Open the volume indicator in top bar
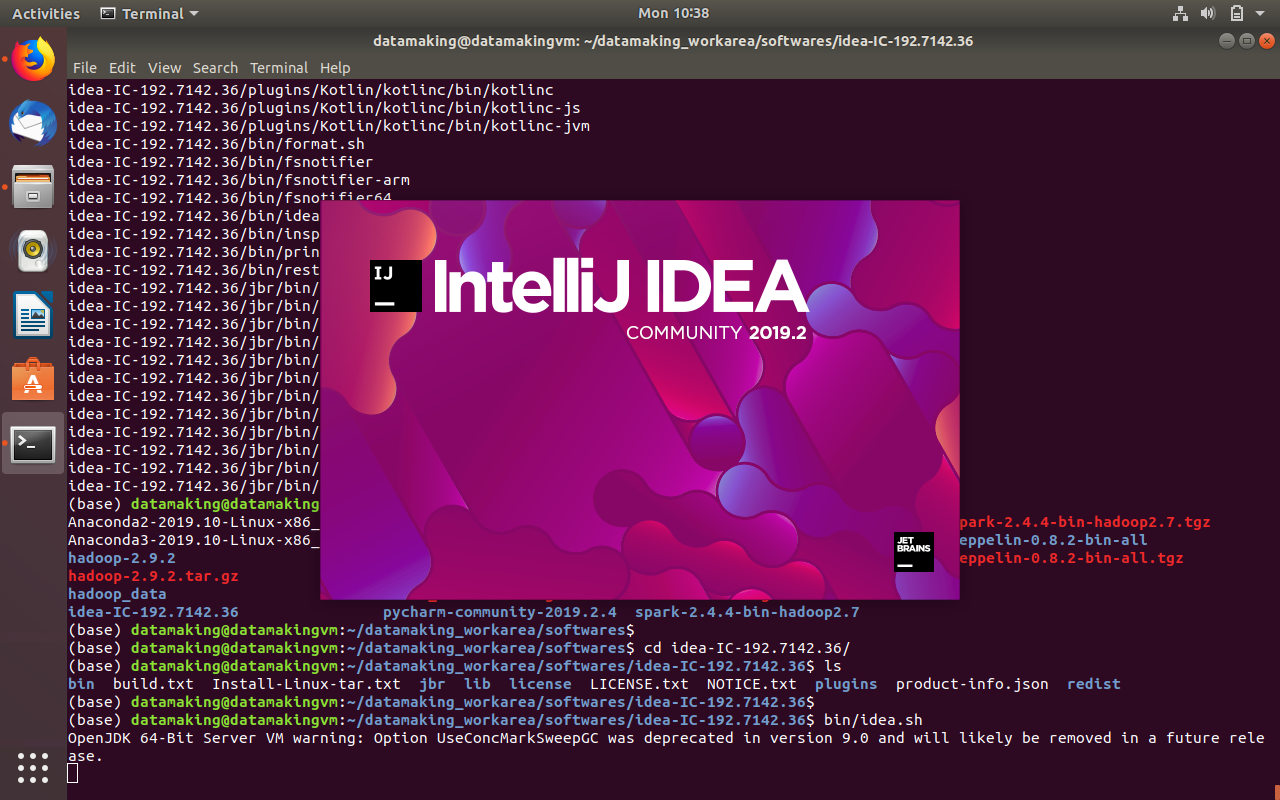1280x800 pixels. pos(1208,14)
